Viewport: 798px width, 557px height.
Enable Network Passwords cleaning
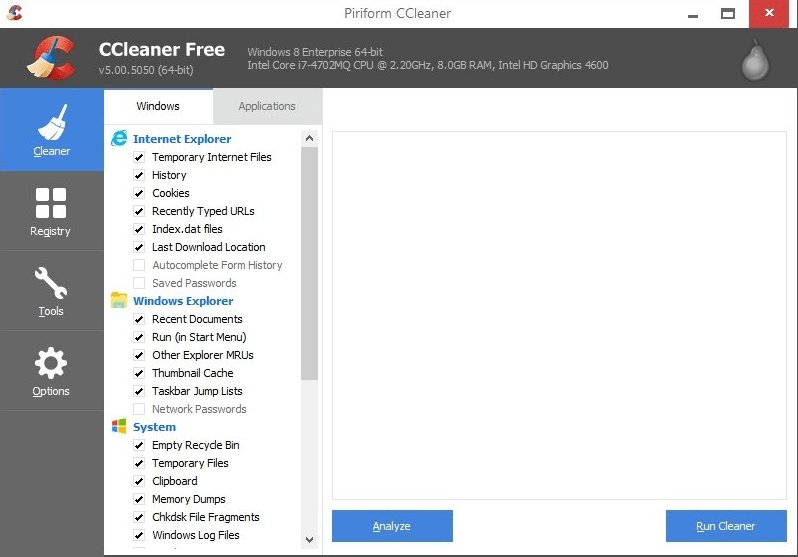tap(139, 409)
